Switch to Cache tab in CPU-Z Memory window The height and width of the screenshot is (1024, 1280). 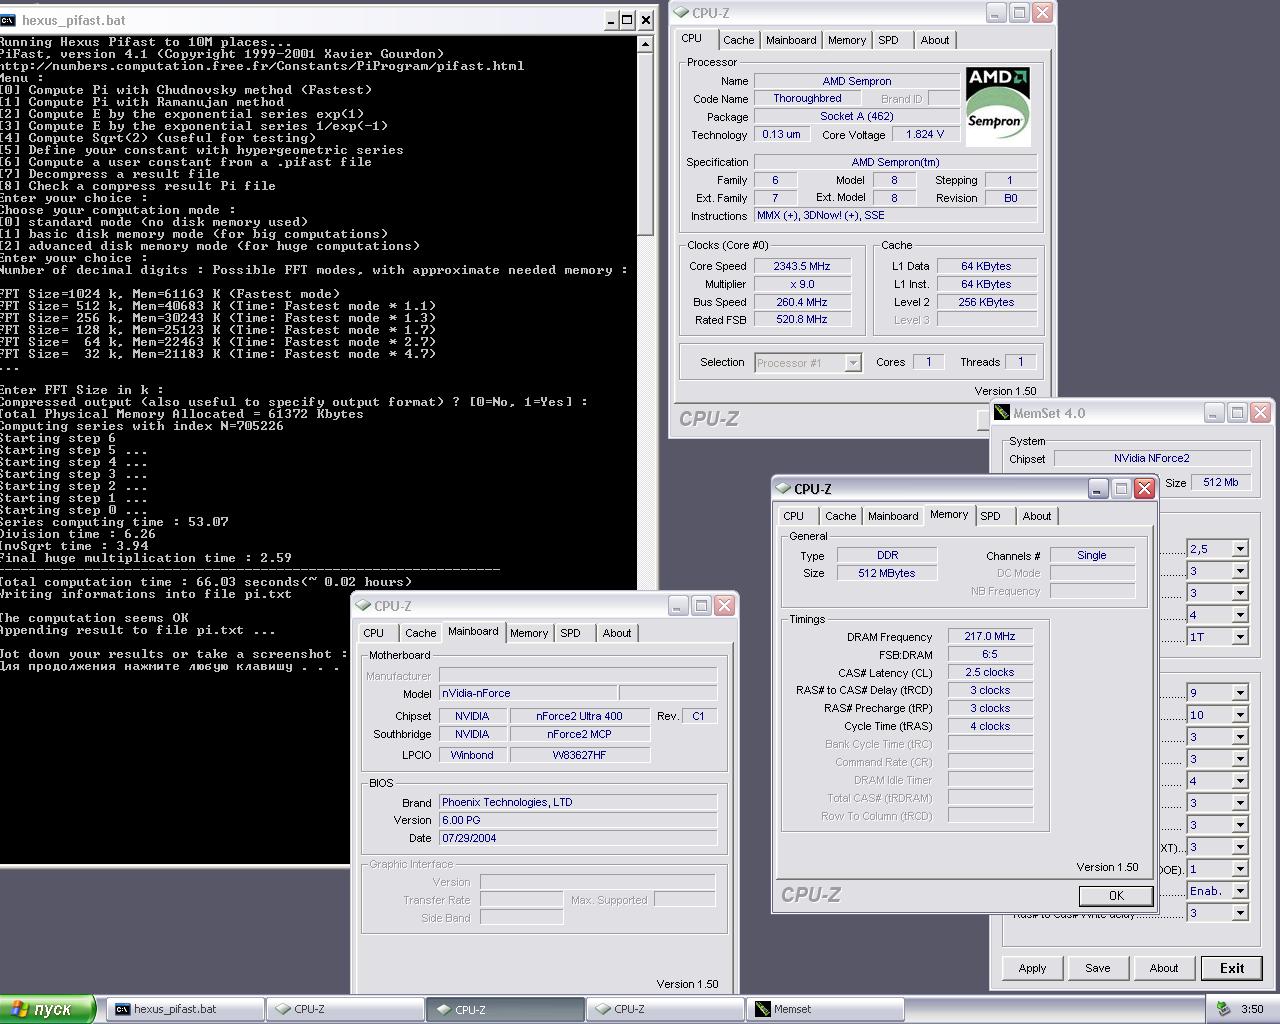(x=841, y=516)
